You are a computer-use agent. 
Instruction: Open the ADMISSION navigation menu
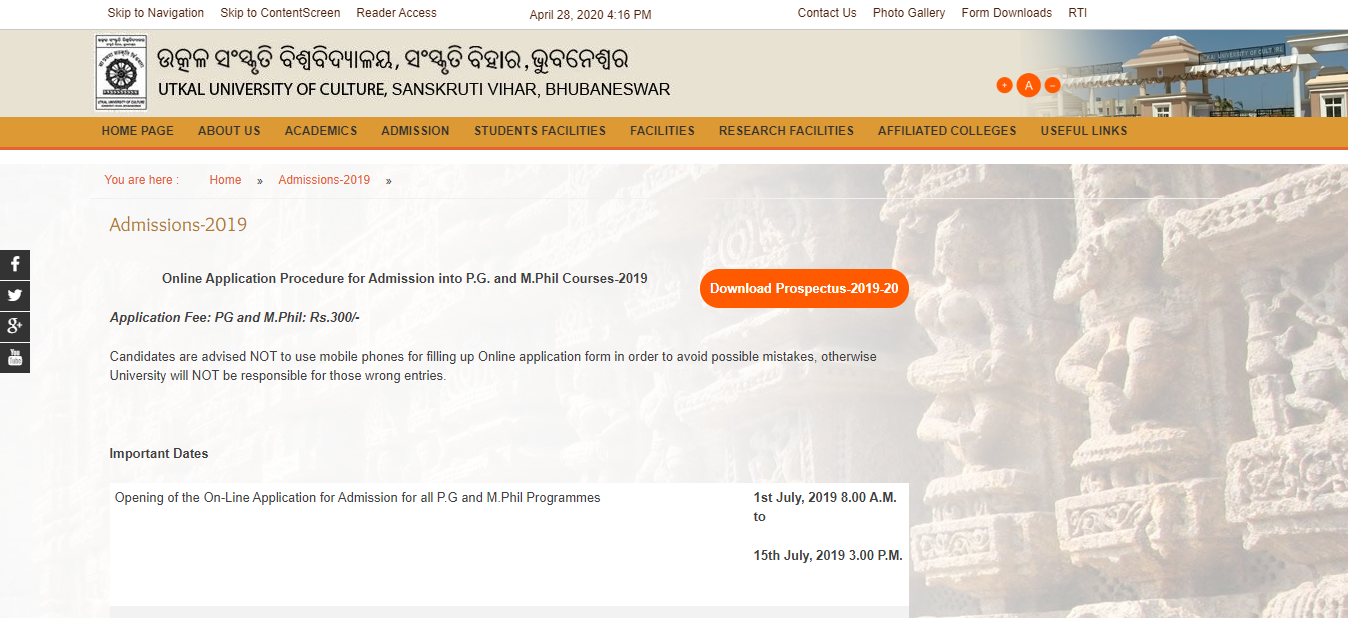coord(415,130)
